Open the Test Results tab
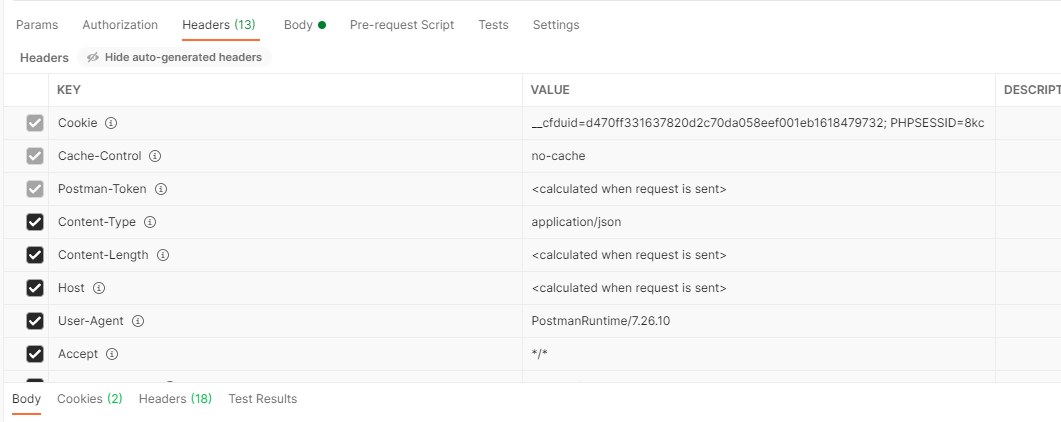1061x422 pixels. tap(263, 399)
